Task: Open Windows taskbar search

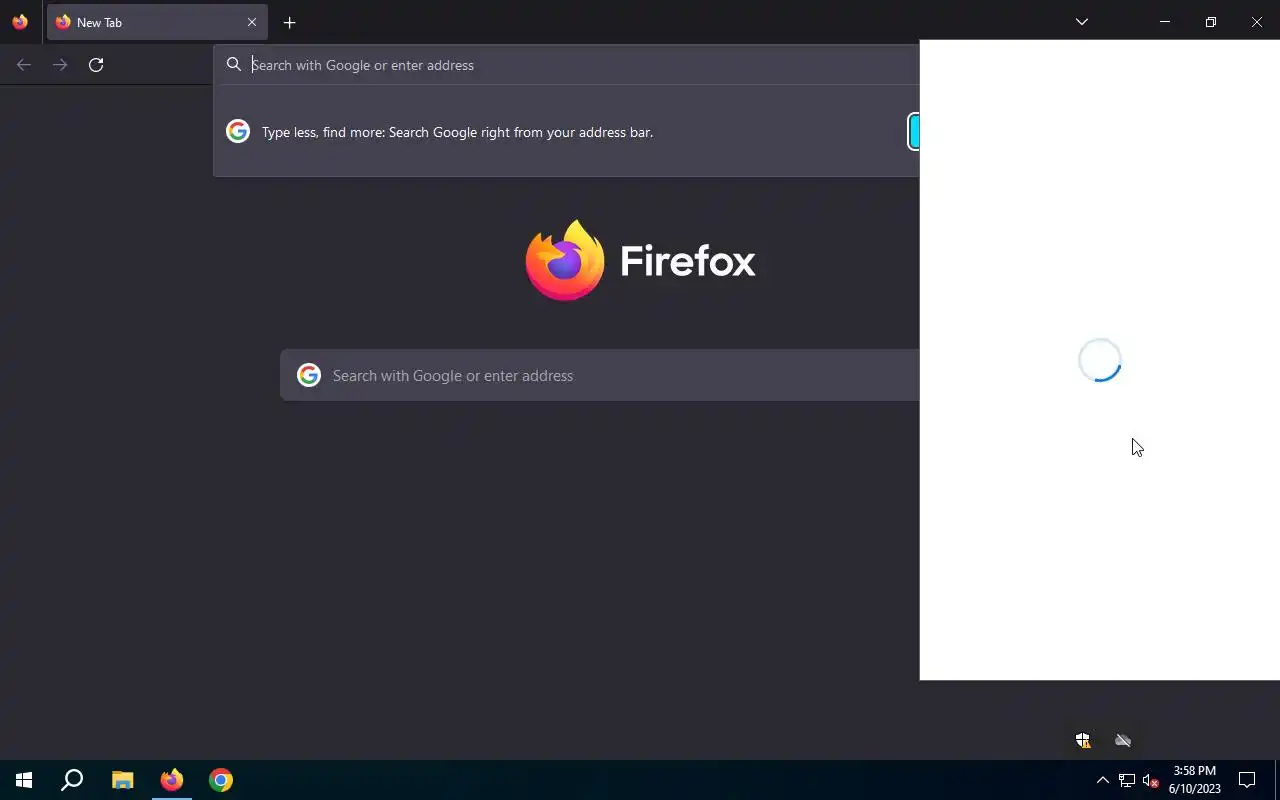Action: pos(72,780)
